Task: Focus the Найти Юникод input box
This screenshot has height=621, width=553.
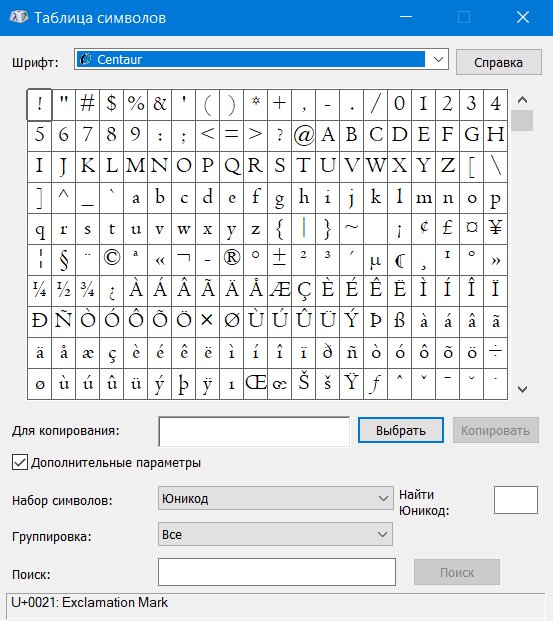Action: [x=516, y=500]
